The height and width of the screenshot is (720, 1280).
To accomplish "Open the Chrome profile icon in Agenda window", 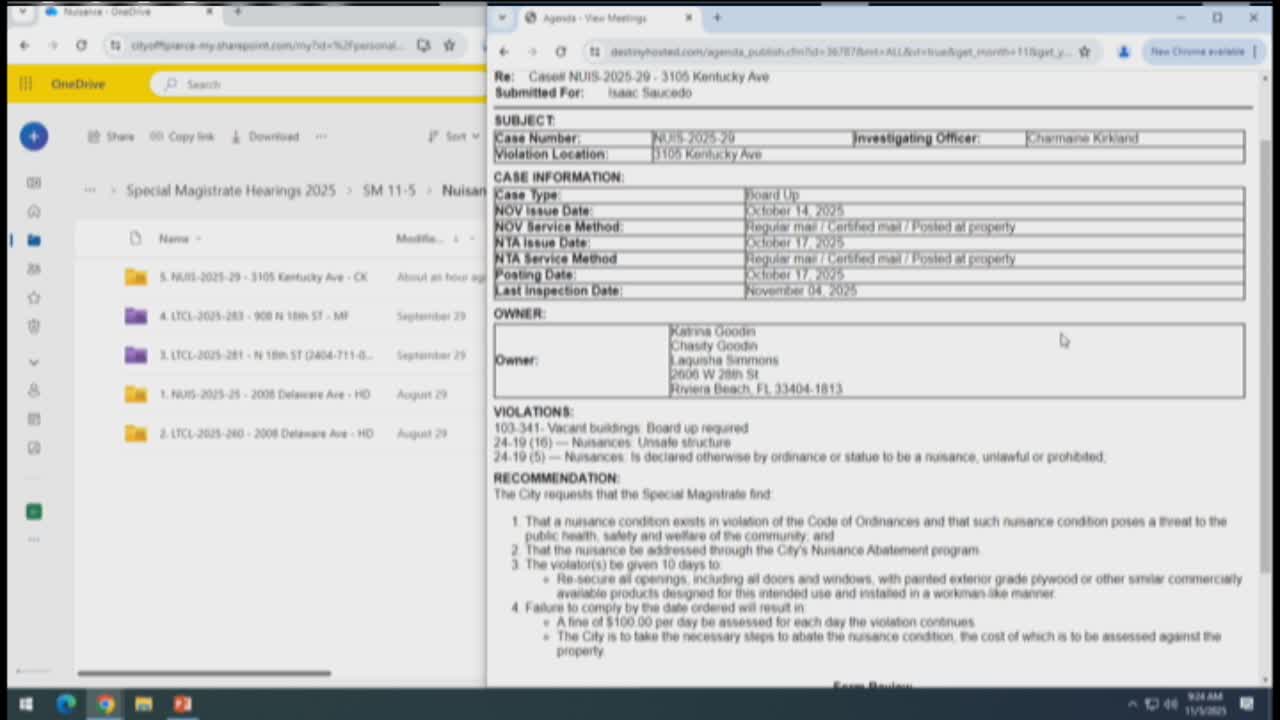I will [1123, 51].
